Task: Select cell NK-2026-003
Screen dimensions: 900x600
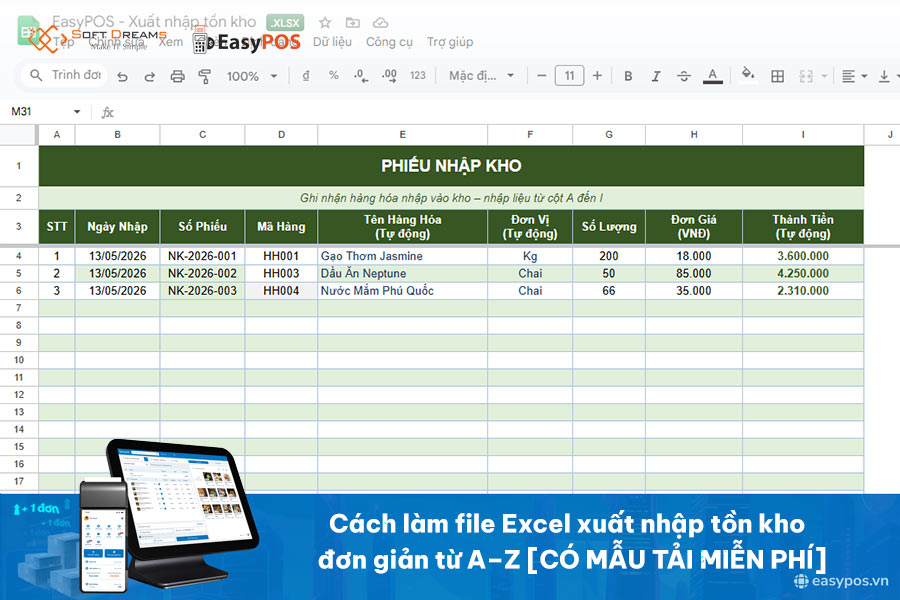Action: coord(202,291)
